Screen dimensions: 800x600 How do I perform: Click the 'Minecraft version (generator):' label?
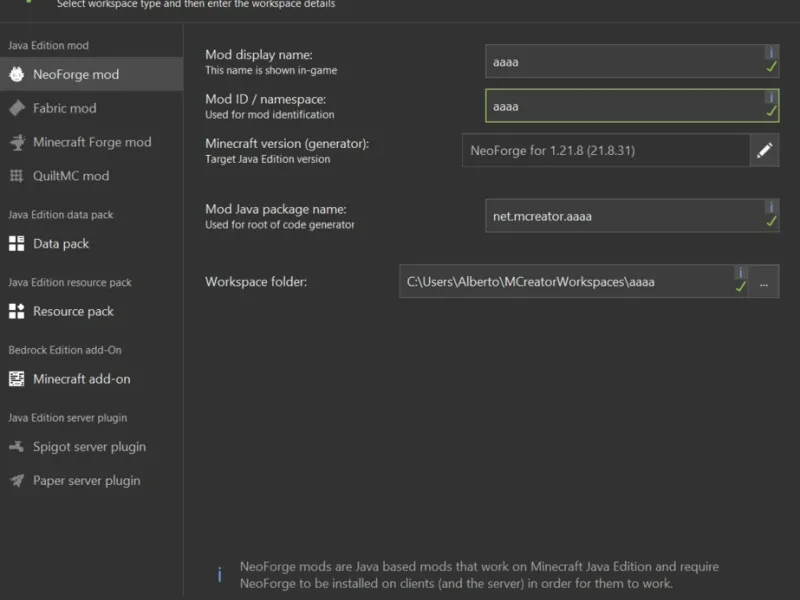287,143
